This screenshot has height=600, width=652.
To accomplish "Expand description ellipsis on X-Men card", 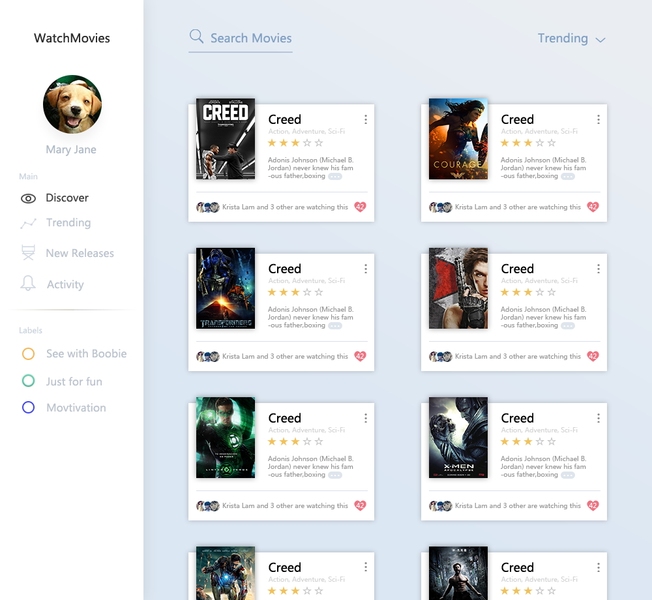I will [x=568, y=475].
